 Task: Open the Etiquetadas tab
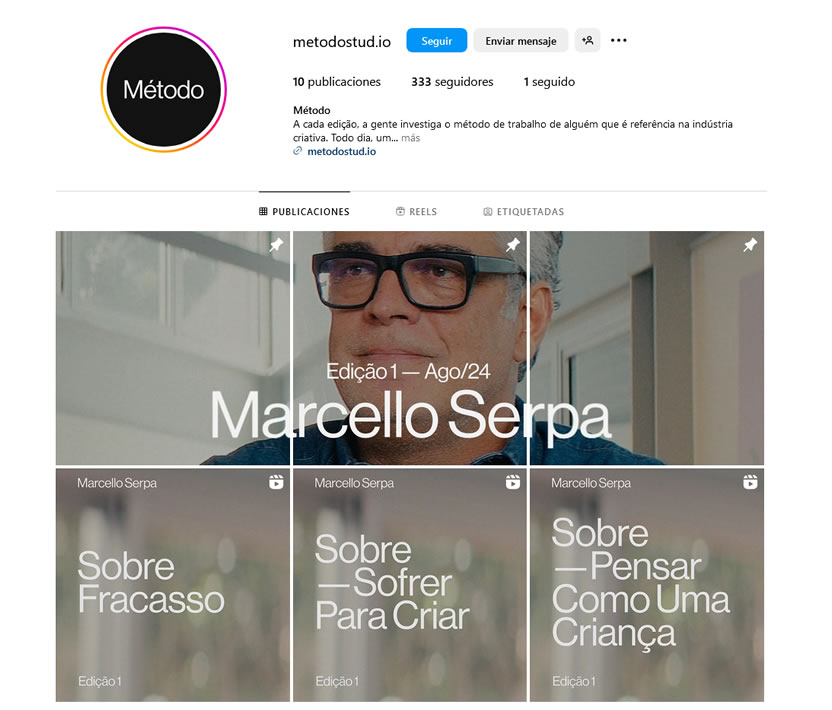(x=523, y=212)
